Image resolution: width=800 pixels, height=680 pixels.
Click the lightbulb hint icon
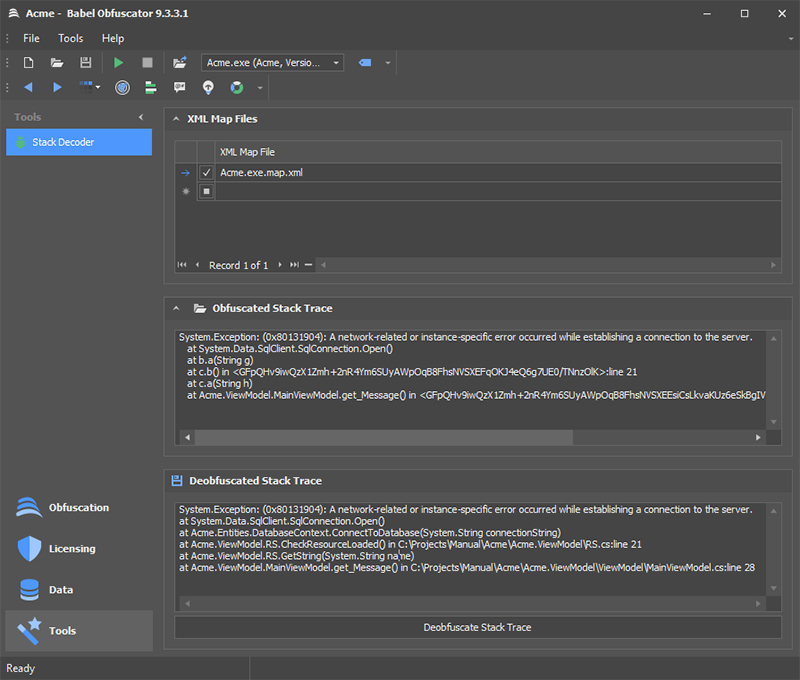click(208, 88)
